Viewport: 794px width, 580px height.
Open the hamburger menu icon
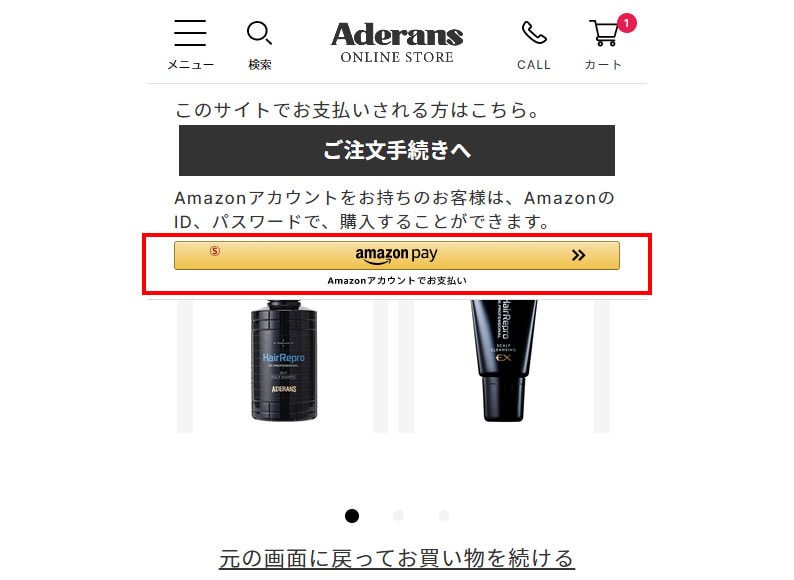coord(190,33)
